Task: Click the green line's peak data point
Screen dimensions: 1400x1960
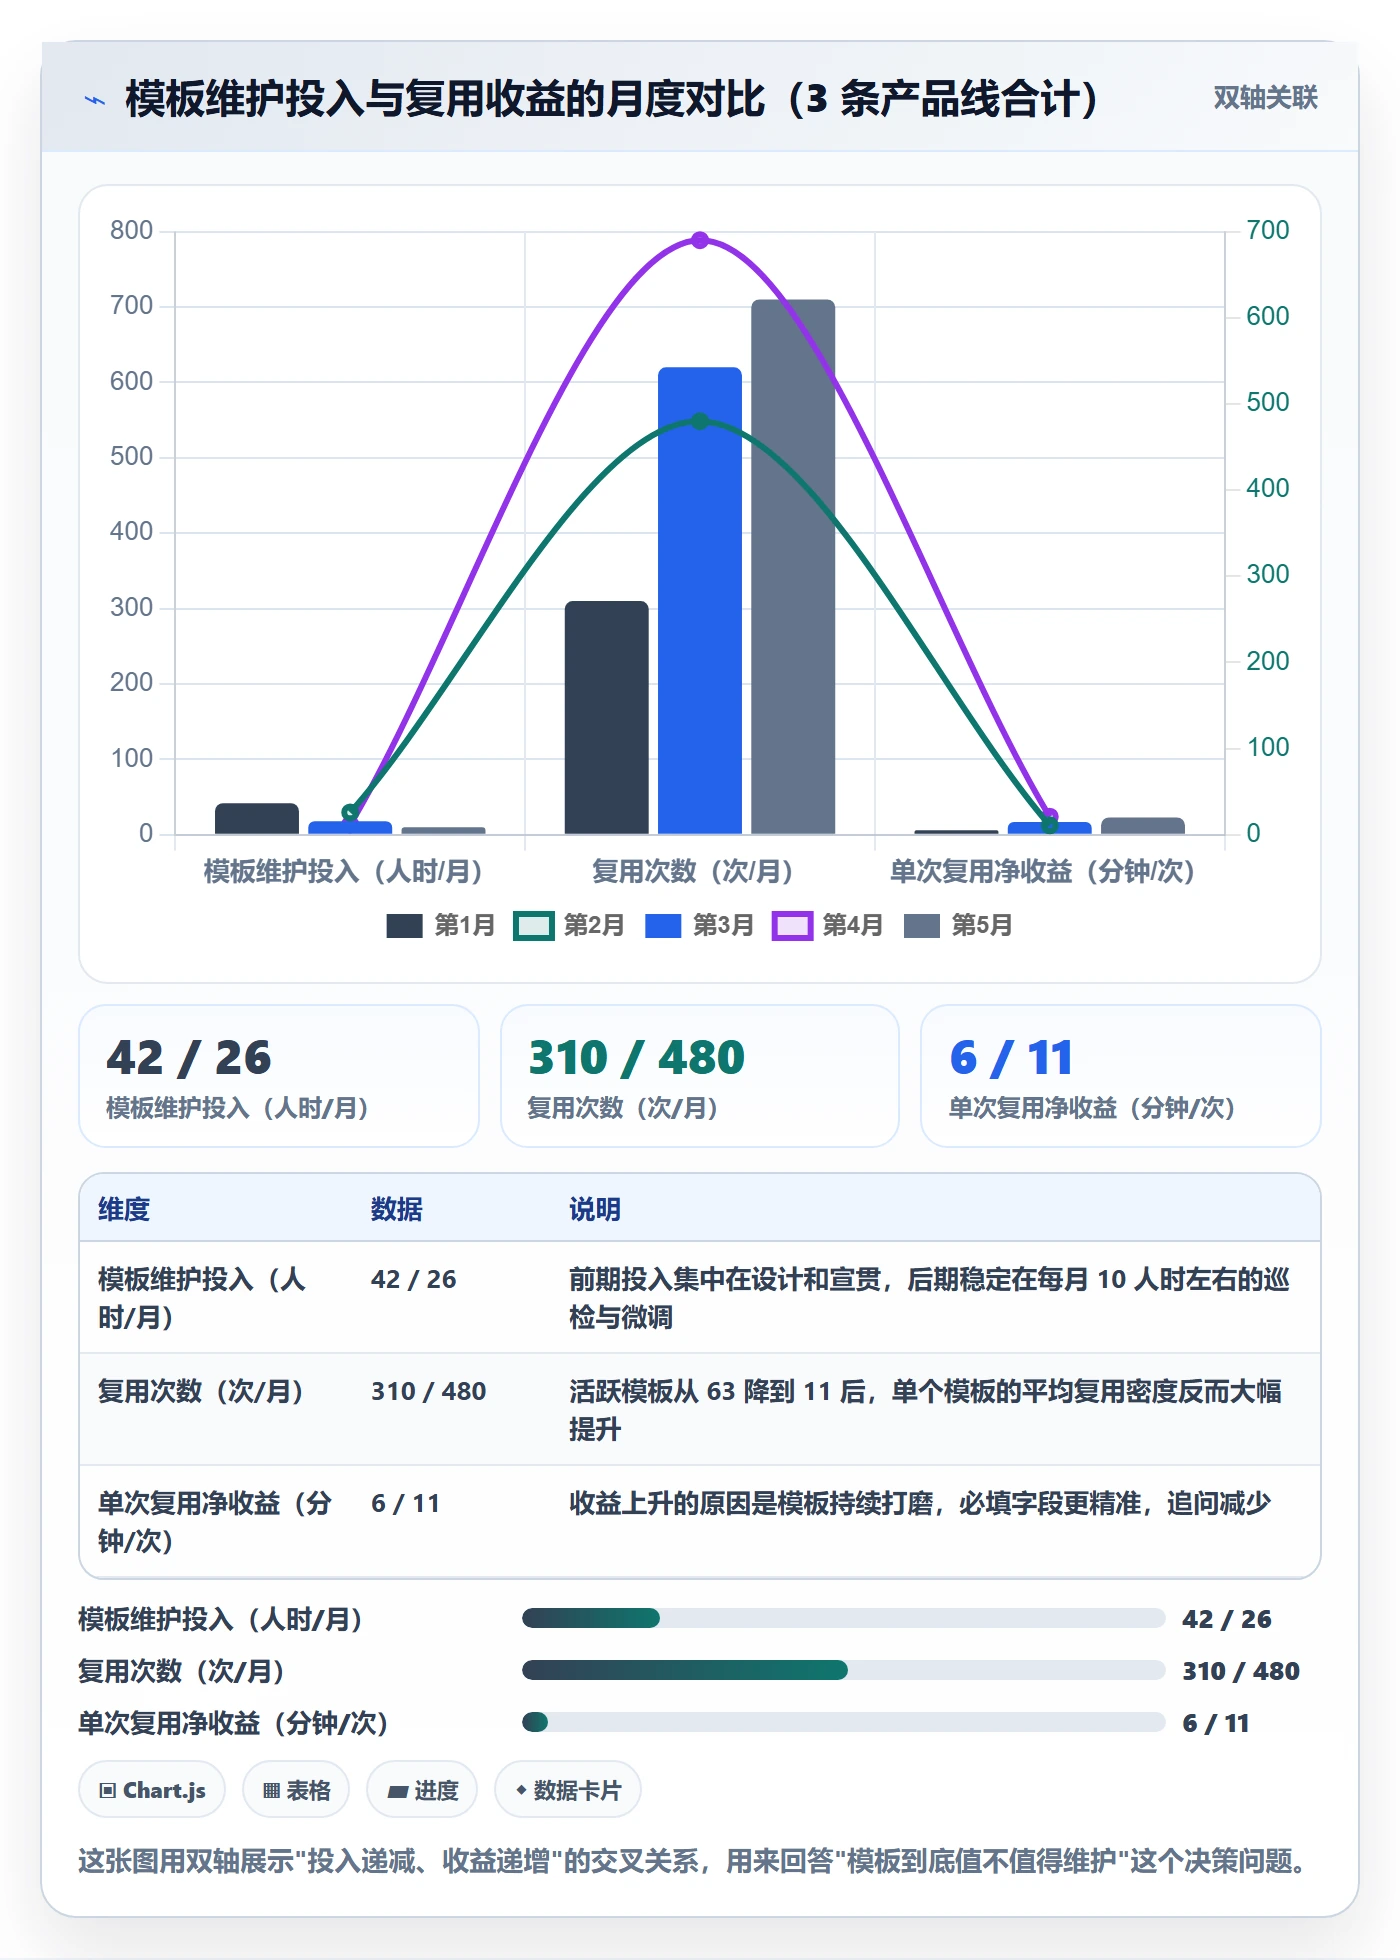Action: pyautogui.click(x=700, y=421)
